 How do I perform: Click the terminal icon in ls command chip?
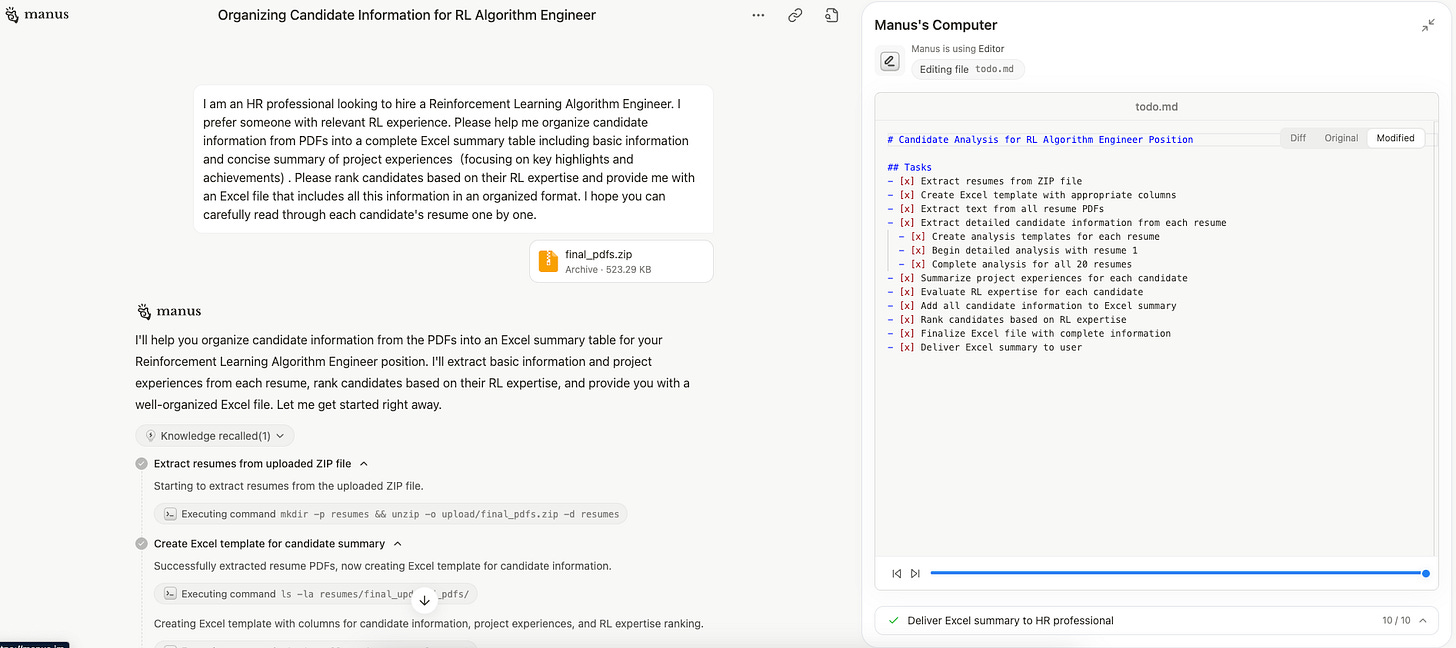pyautogui.click(x=170, y=594)
